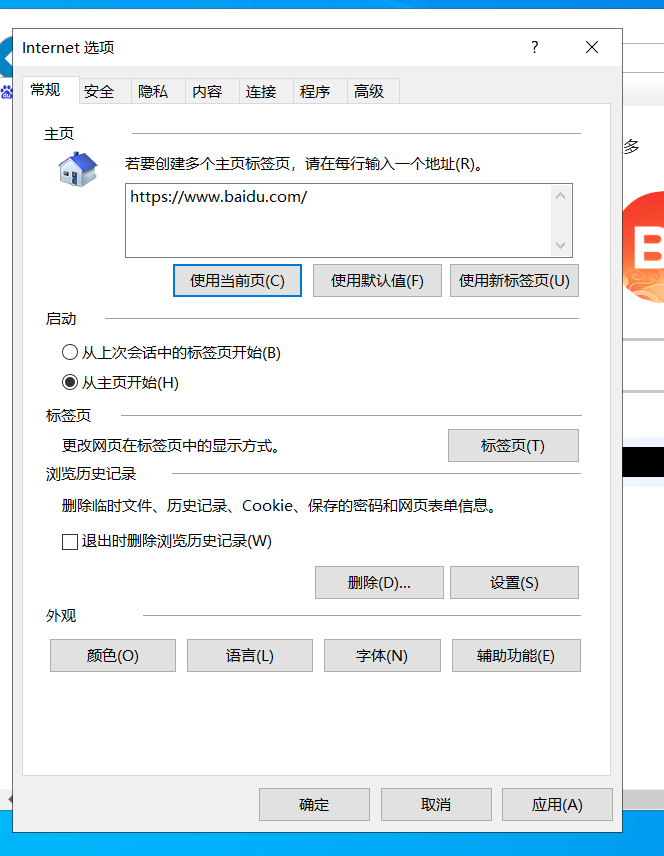Click the 应用(A) button

558,804
